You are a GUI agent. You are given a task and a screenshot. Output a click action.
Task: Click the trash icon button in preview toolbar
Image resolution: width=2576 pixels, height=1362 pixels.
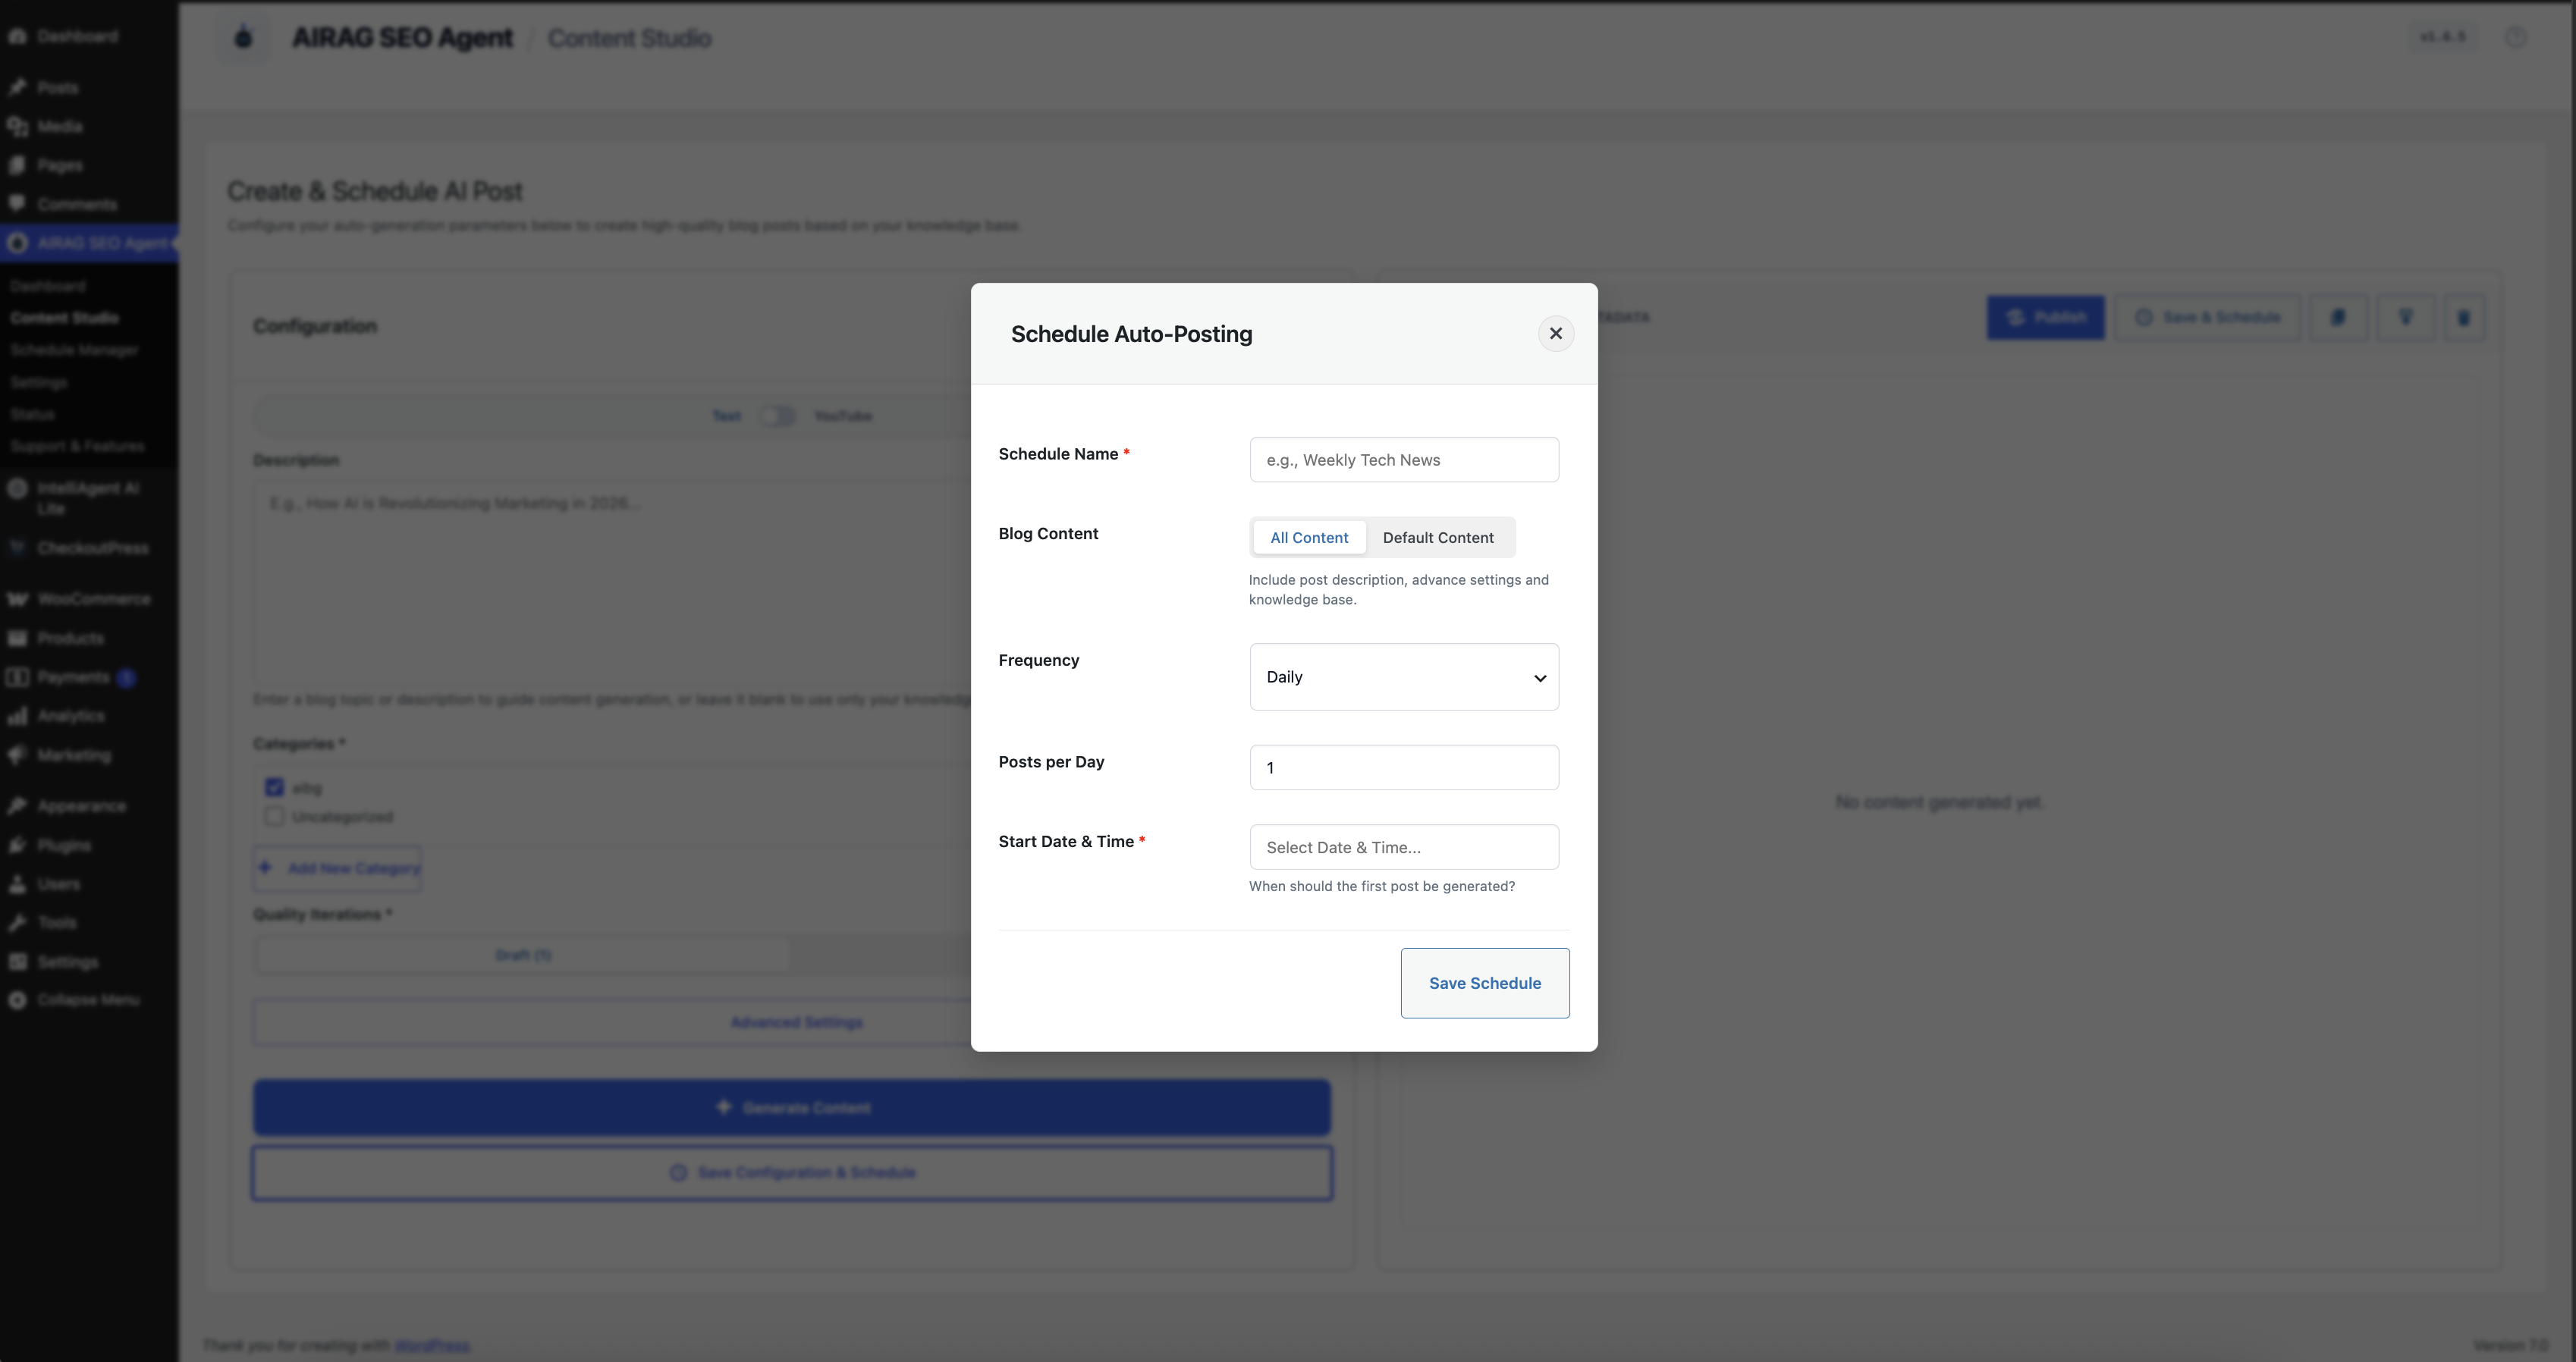point(2464,317)
